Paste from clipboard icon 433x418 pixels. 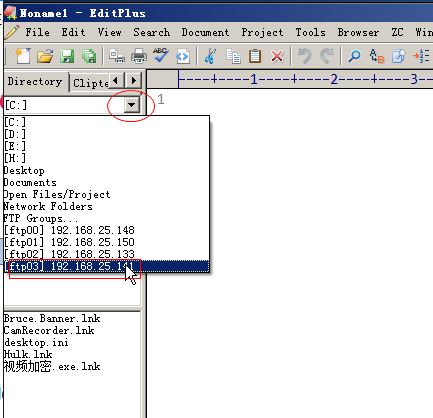[255, 56]
